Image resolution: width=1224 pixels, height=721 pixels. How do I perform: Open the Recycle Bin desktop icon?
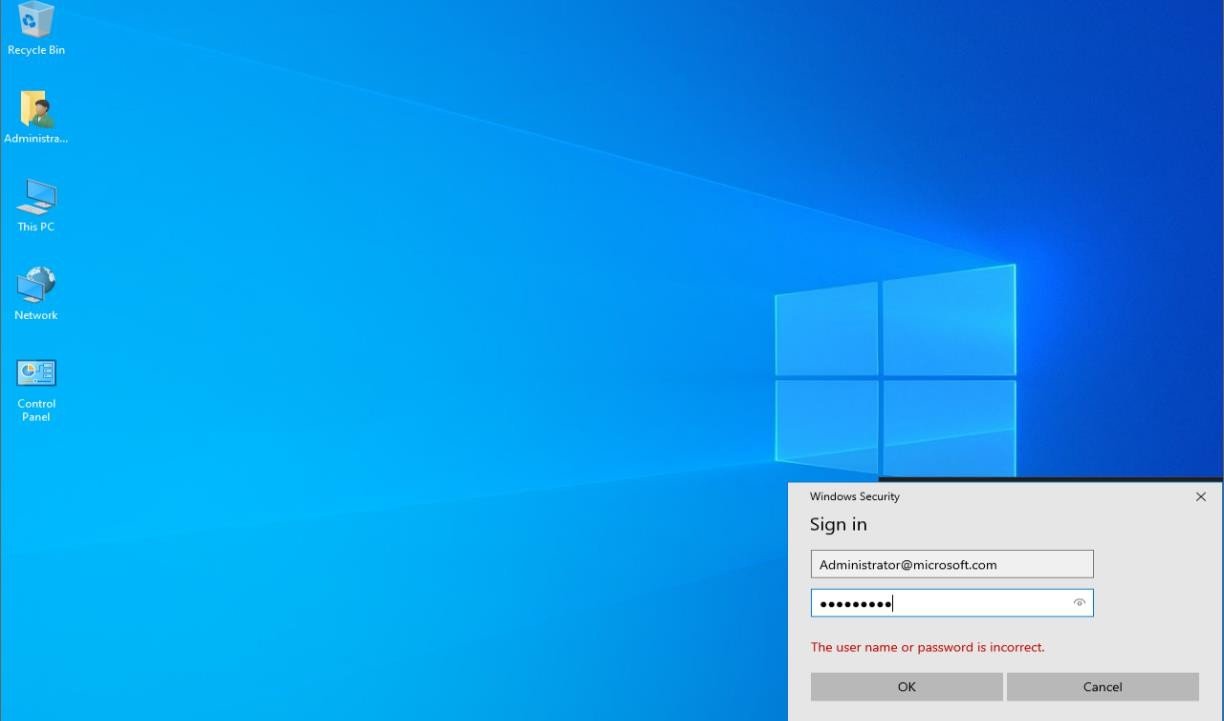[36, 28]
